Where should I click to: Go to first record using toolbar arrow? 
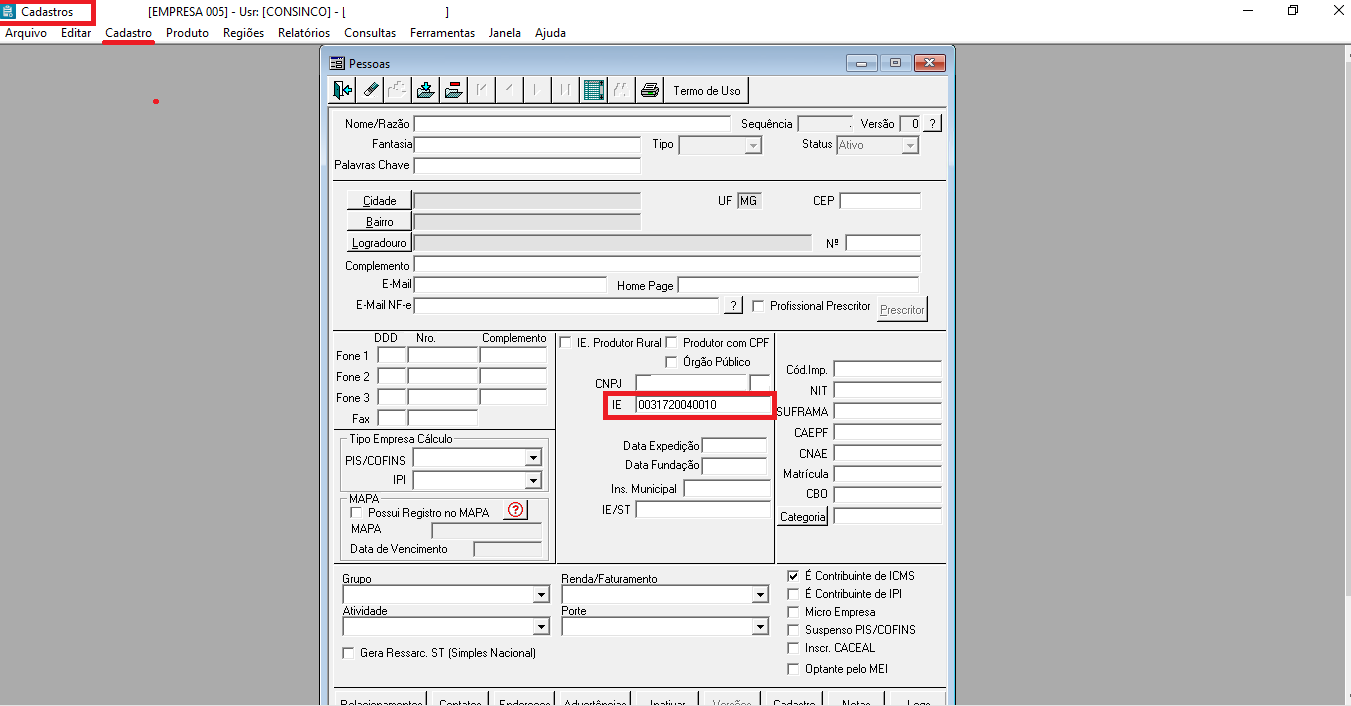coord(482,90)
